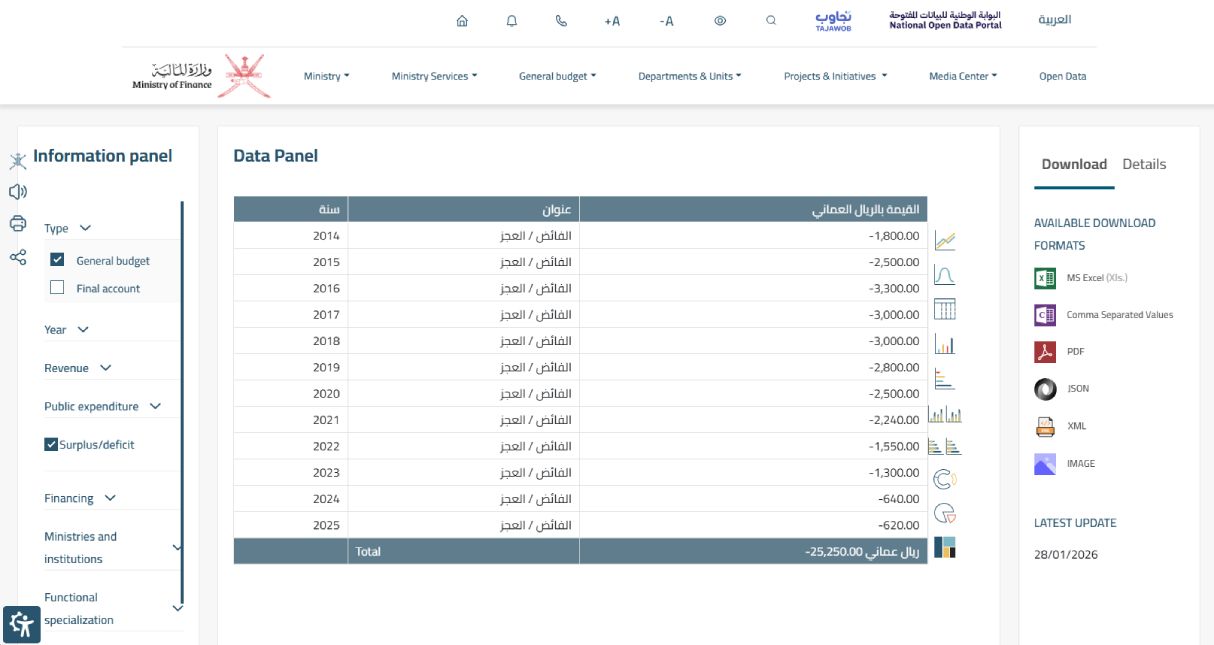
Task: Show data as a horizontal bar chart
Action: click(x=945, y=379)
